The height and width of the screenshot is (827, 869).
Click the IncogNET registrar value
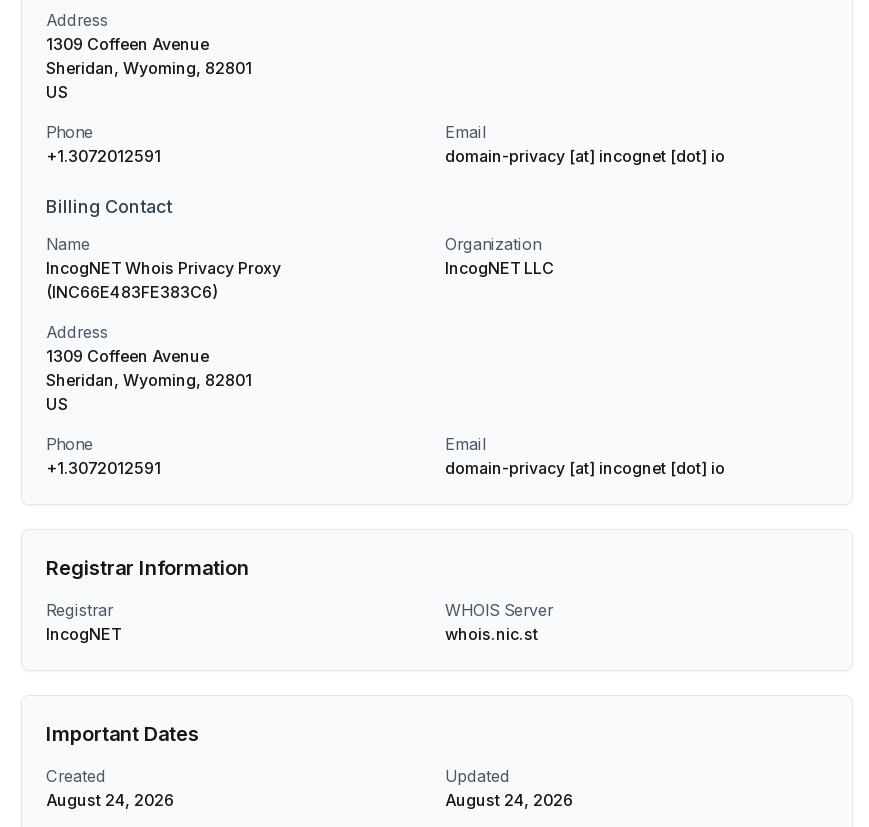(x=84, y=634)
